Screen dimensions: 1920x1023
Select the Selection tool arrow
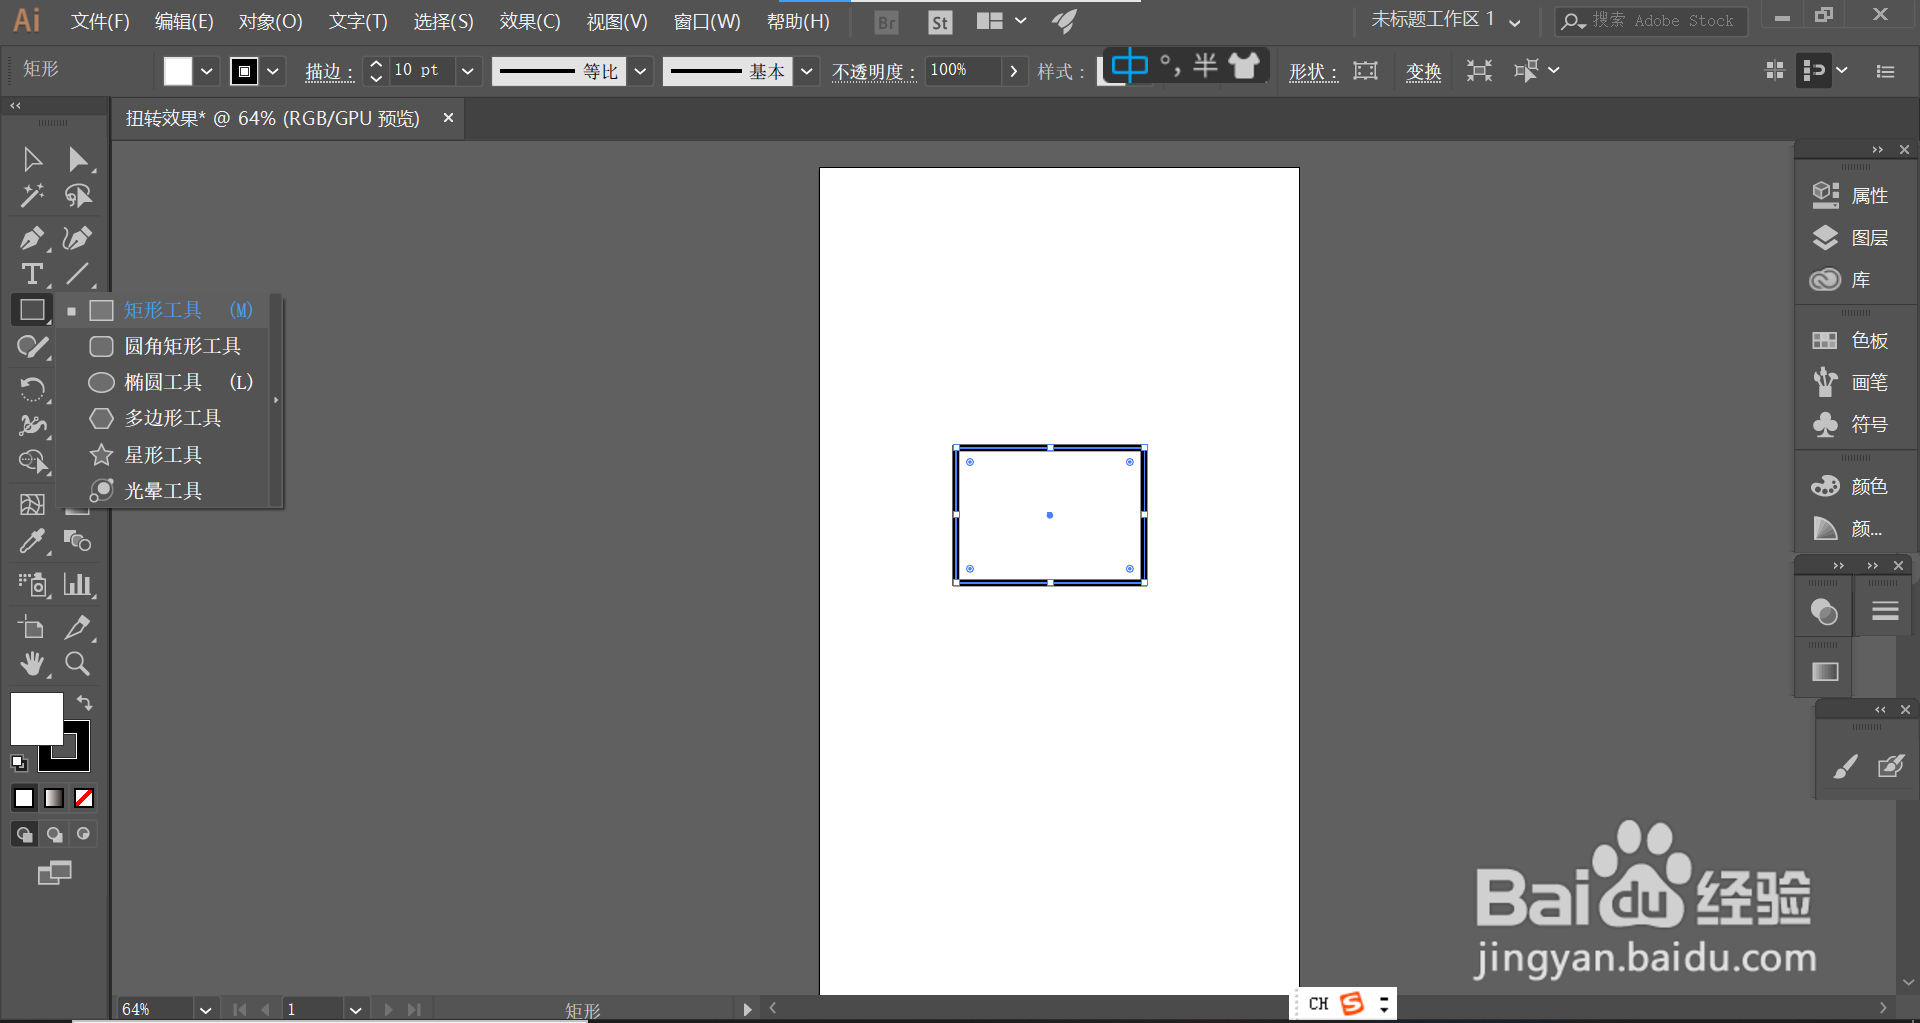[32, 159]
